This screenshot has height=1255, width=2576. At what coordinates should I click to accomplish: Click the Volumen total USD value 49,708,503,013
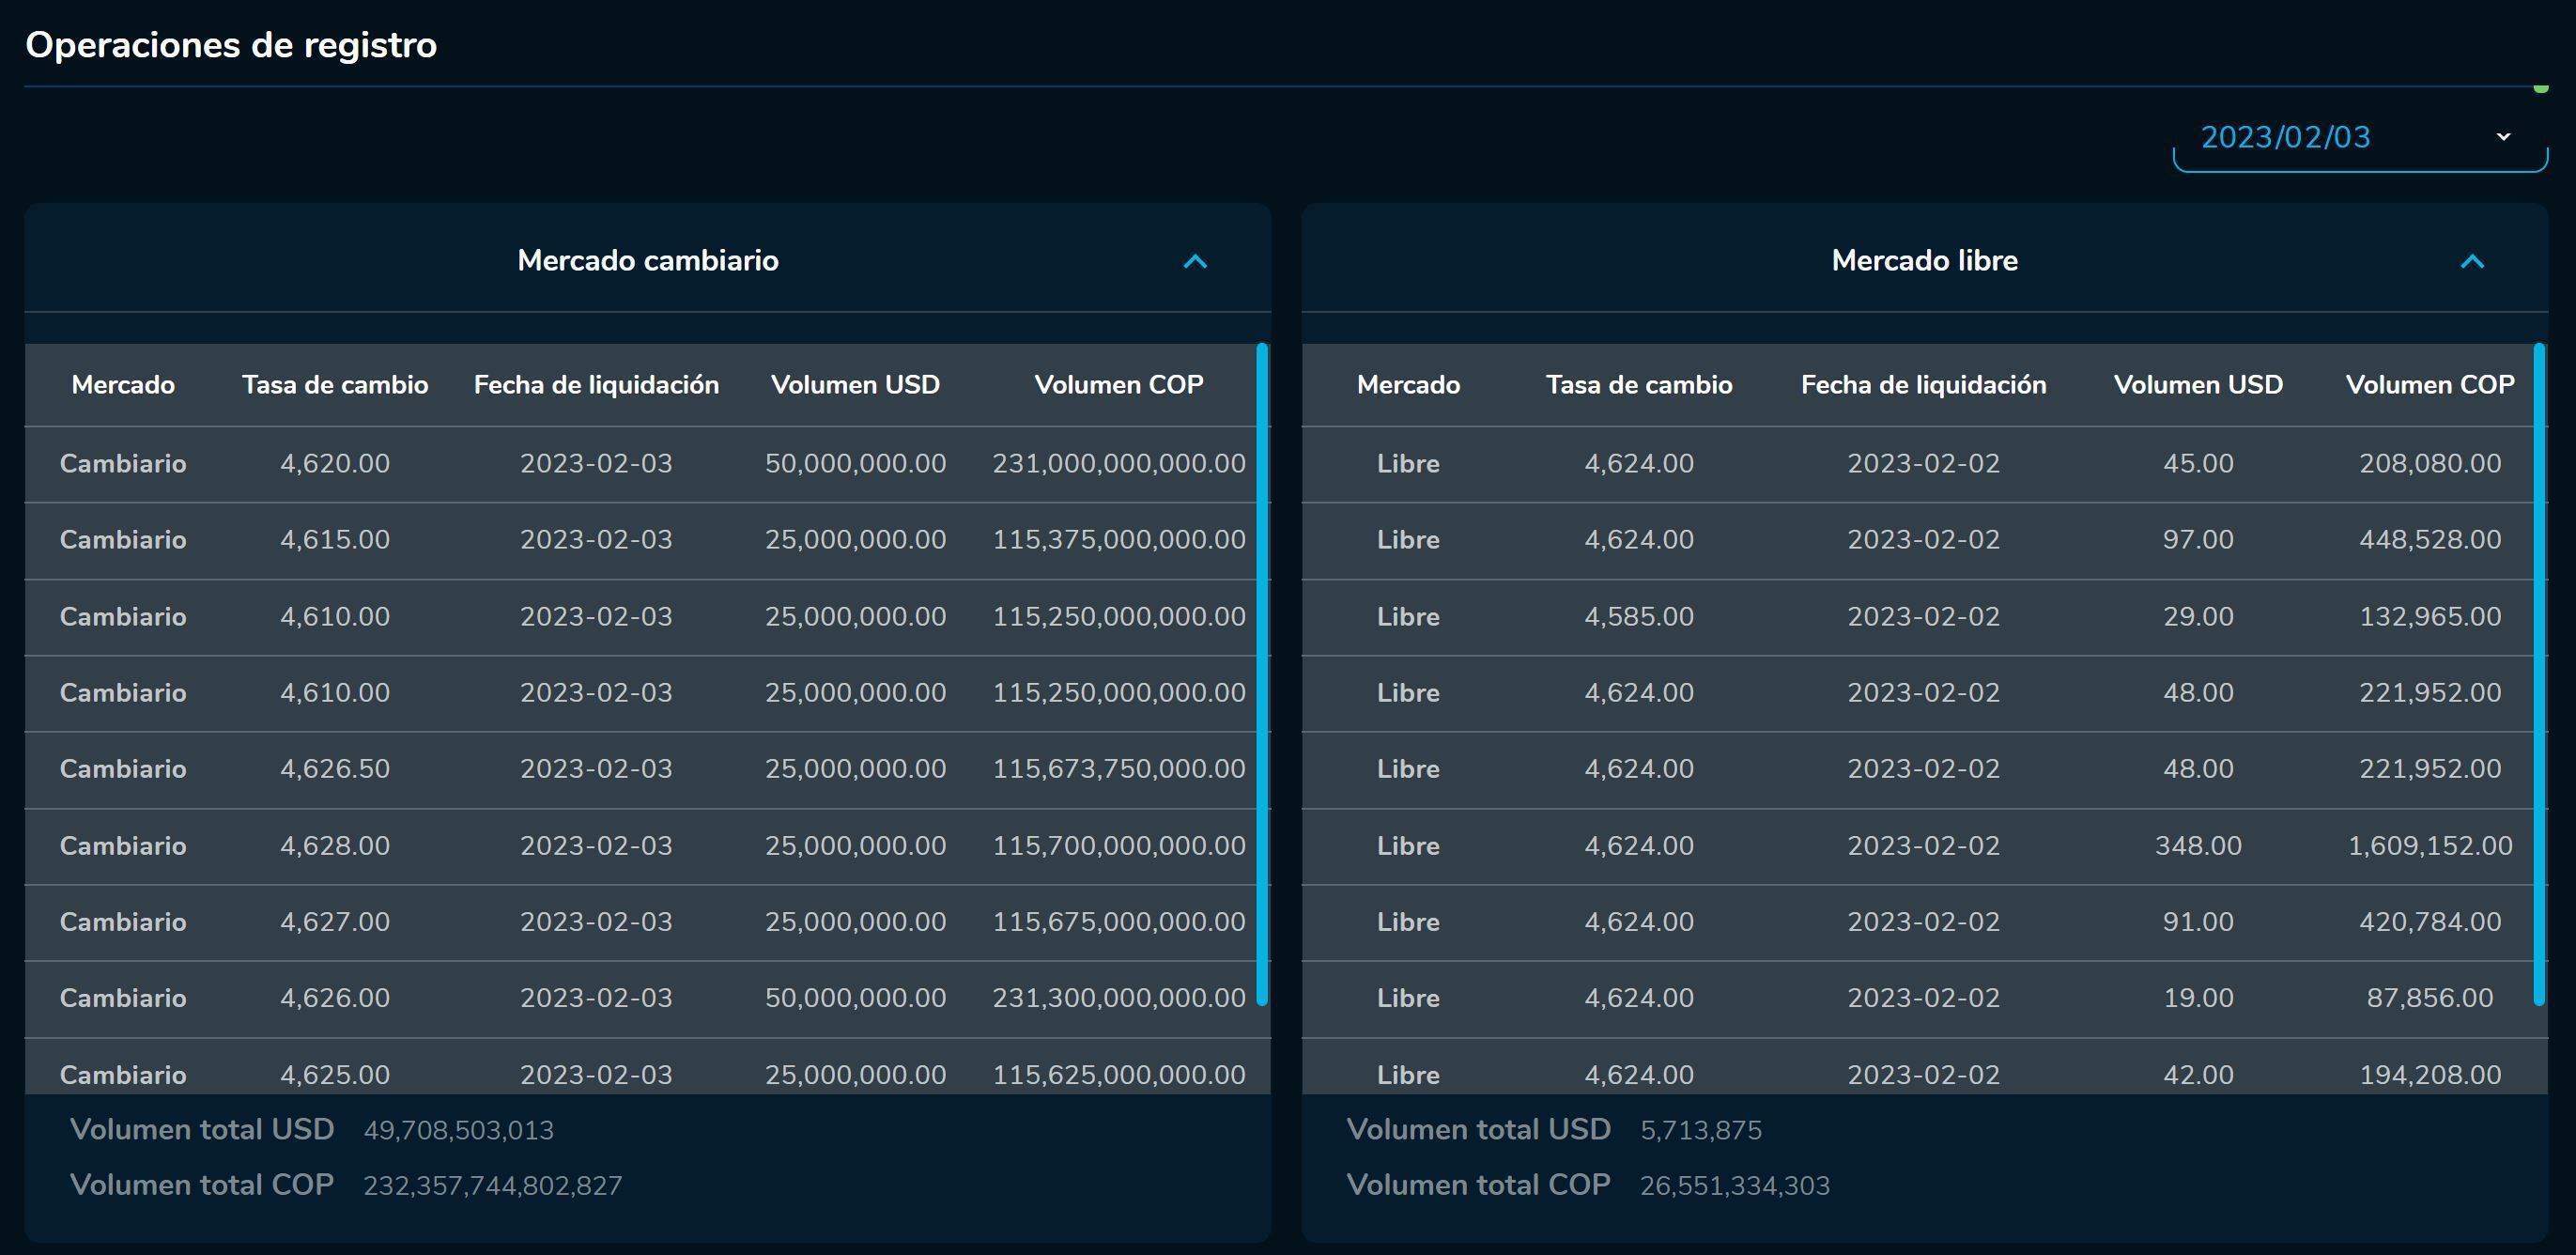(x=458, y=1131)
